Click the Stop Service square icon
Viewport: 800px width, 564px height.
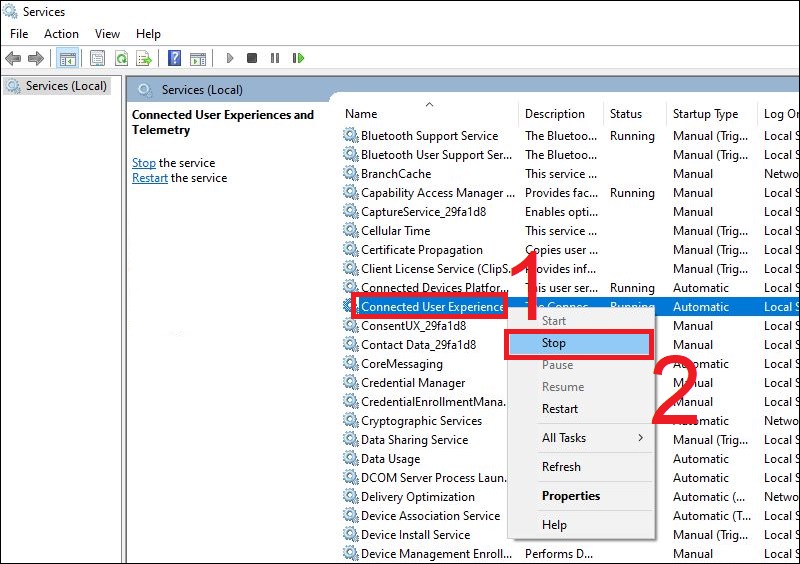tap(252, 58)
